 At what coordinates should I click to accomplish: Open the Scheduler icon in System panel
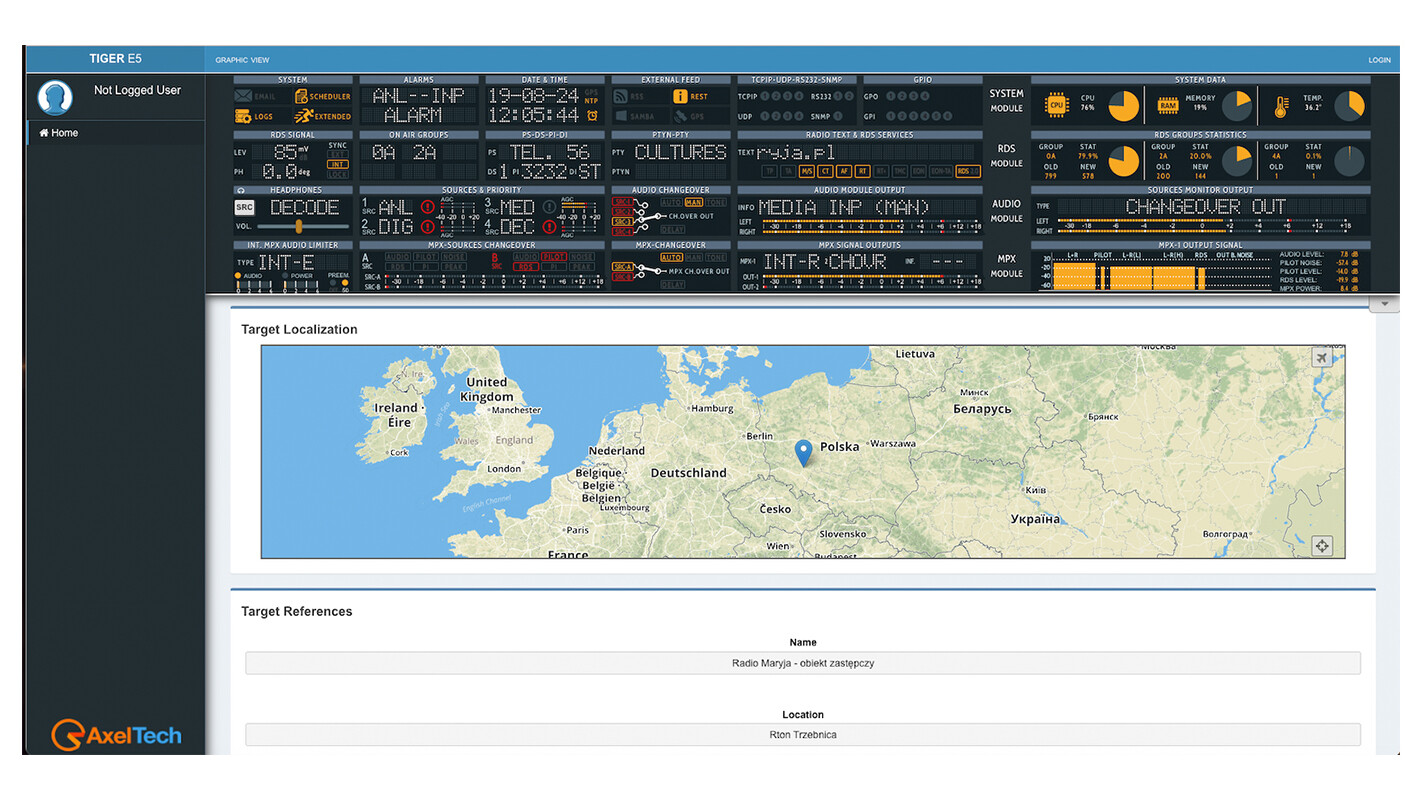[302, 97]
